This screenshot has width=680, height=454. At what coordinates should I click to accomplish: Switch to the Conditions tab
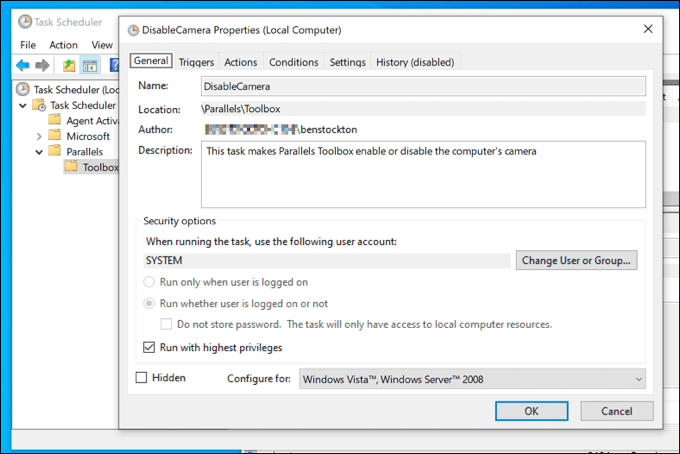point(294,62)
